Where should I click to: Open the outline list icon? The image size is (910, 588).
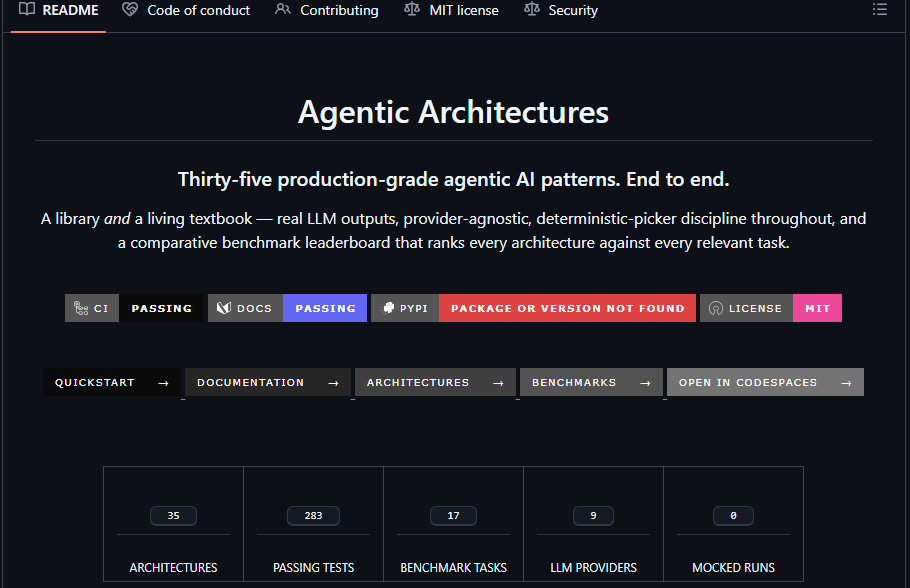[880, 10]
